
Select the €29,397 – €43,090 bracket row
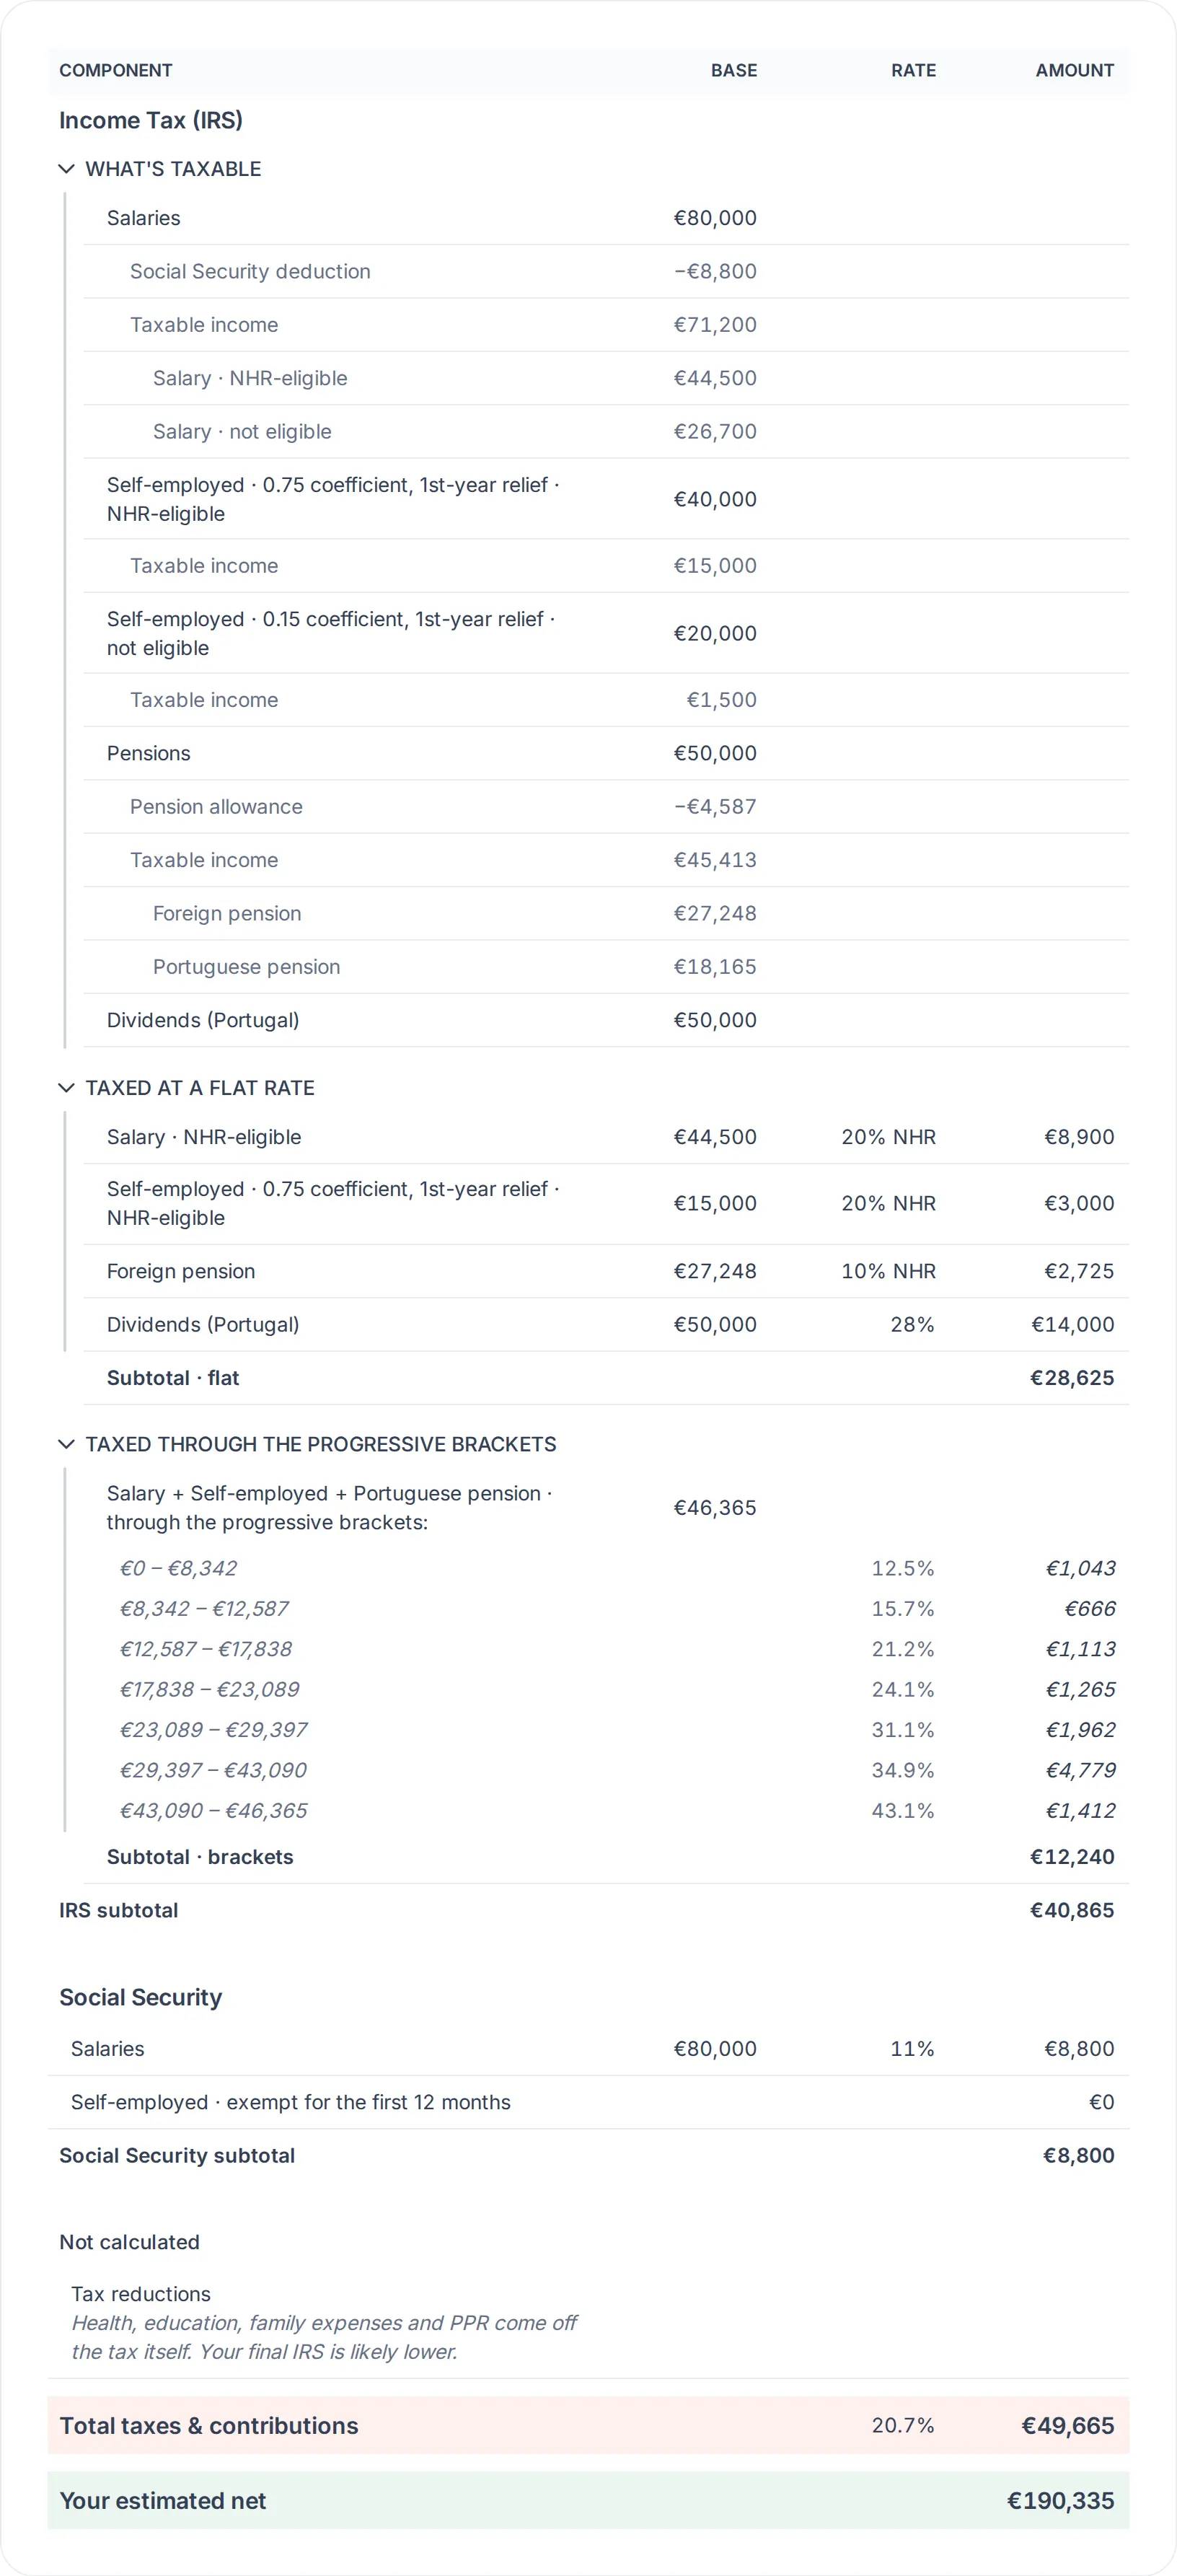[606, 1770]
